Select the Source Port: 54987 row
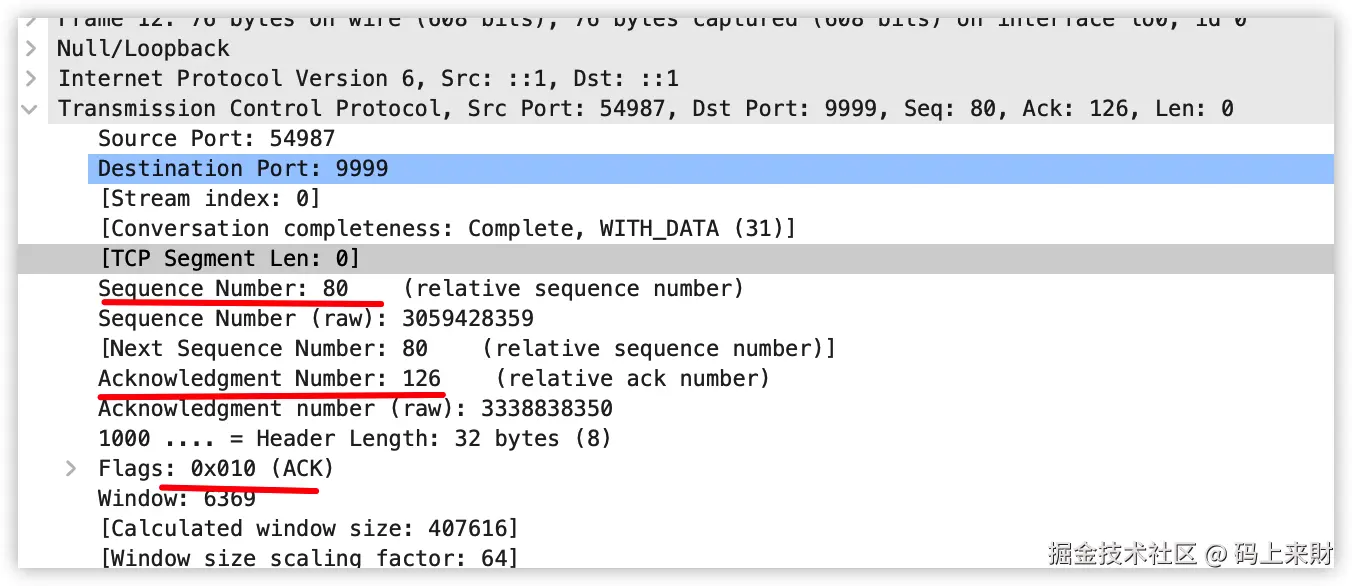 (216, 138)
